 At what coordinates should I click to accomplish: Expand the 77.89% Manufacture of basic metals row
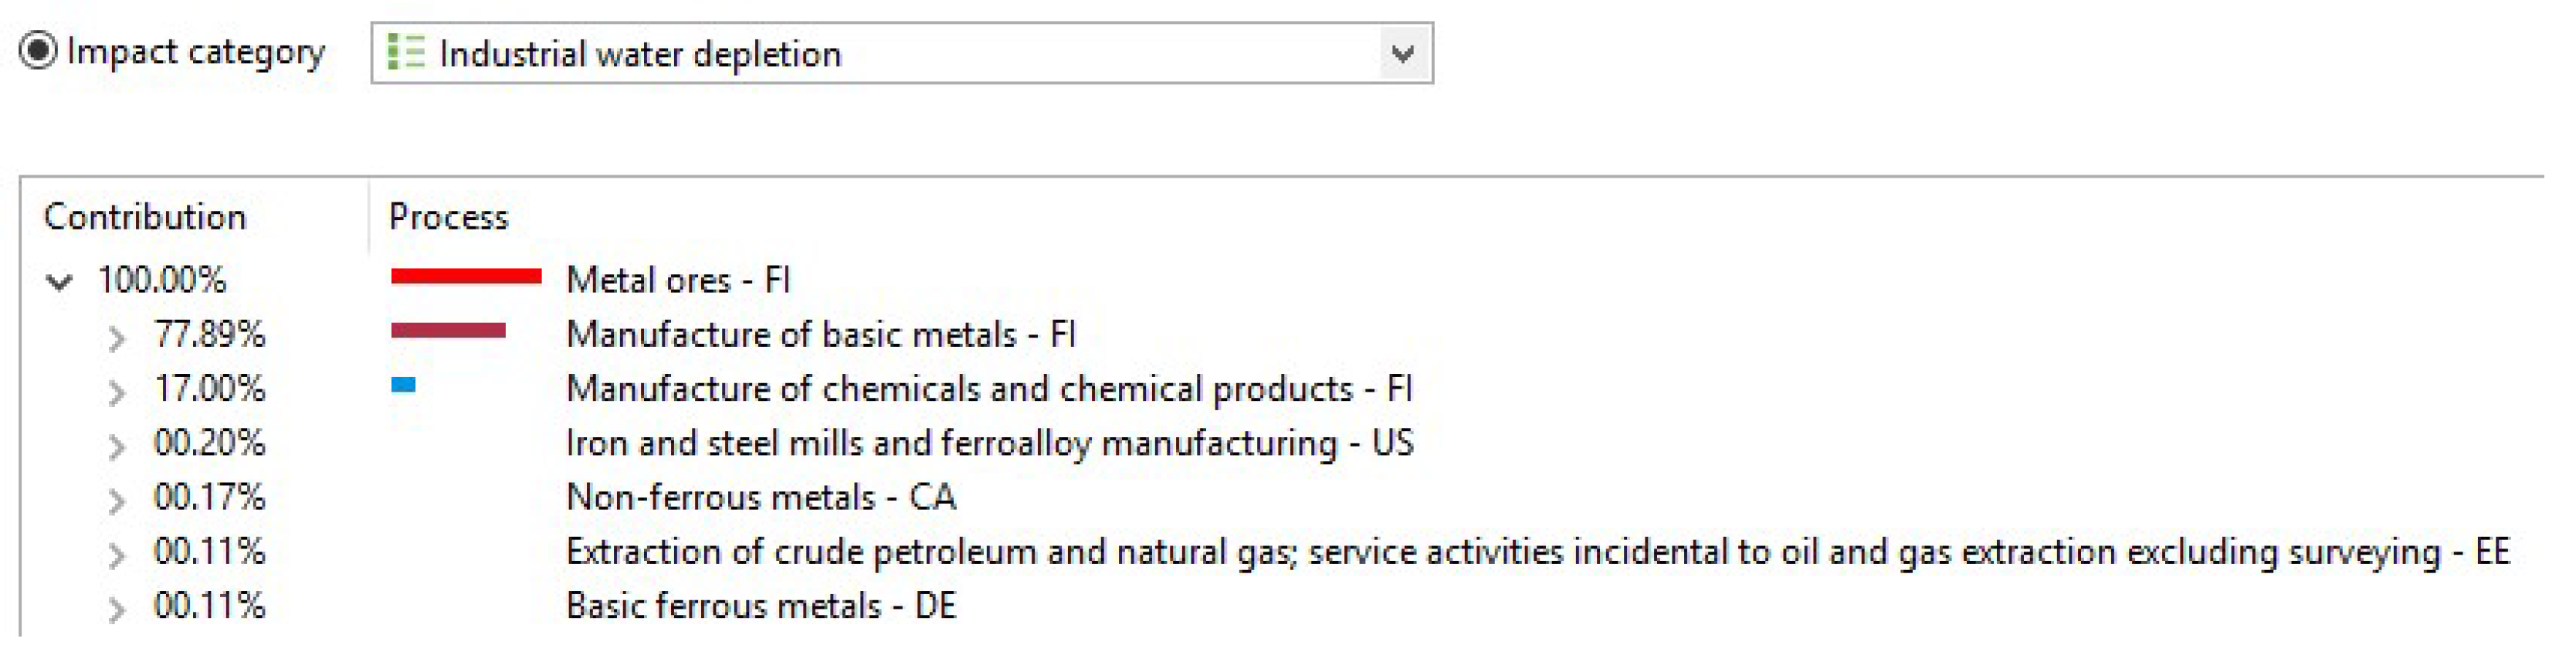click(x=118, y=335)
